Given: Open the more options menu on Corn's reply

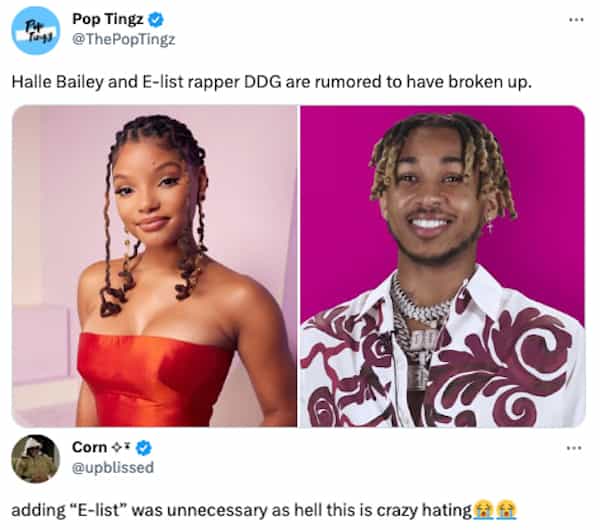Looking at the screenshot, I should point(574,448).
